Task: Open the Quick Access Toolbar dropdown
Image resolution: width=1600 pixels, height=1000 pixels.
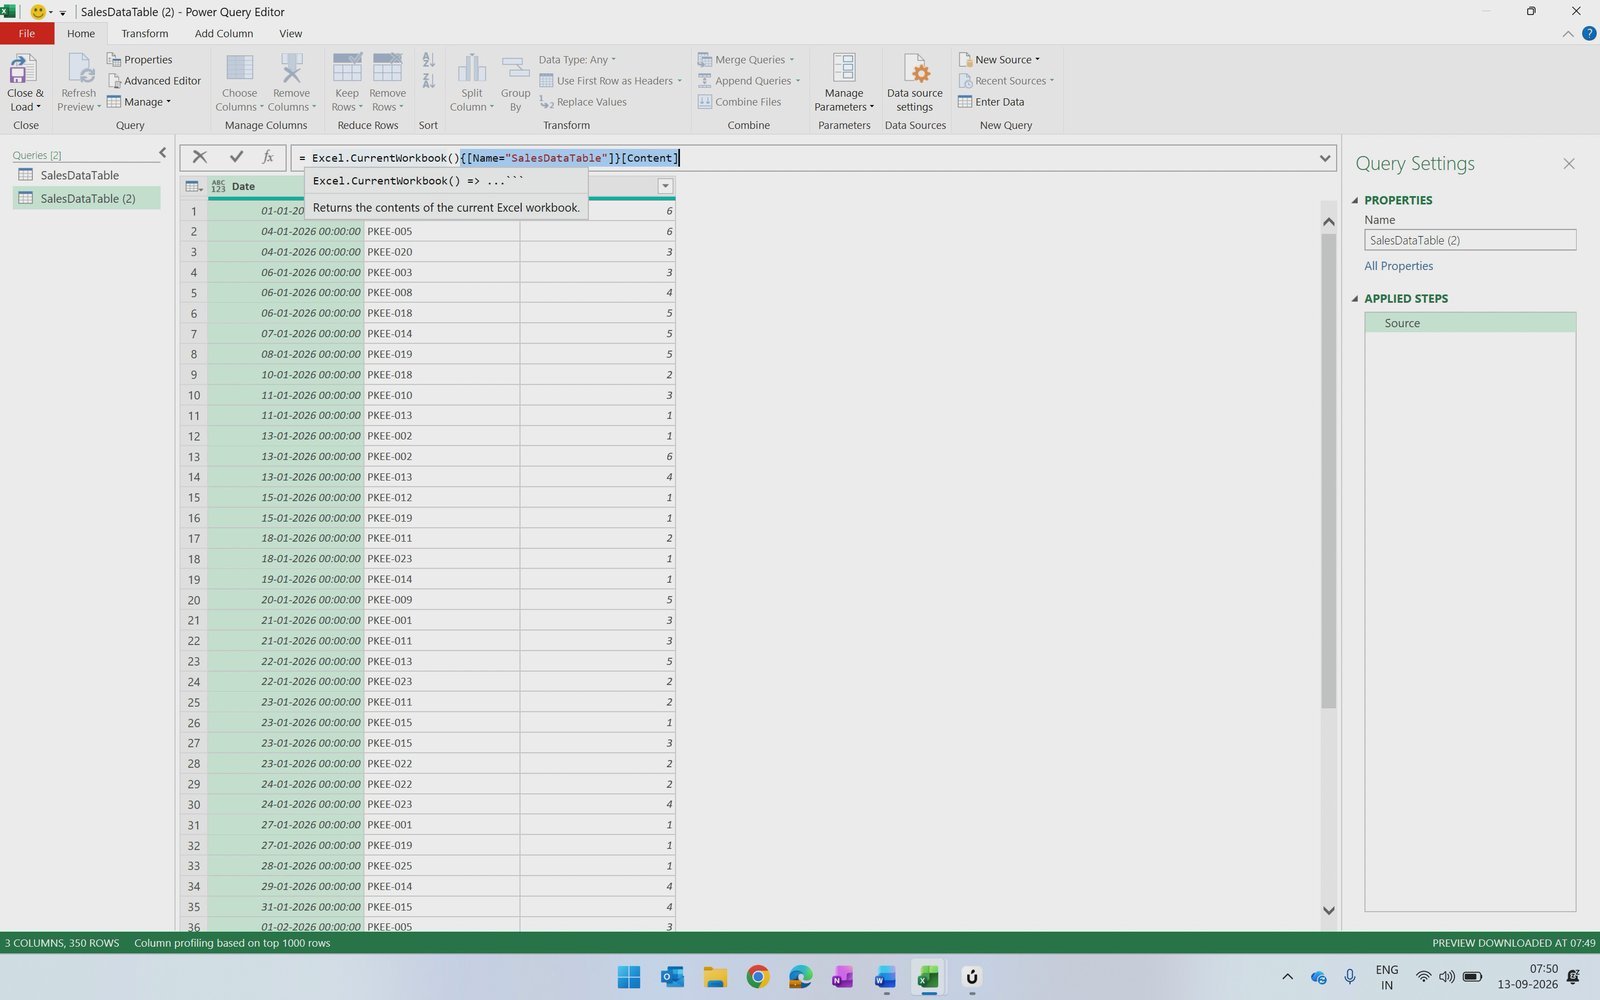Action: click(62, 13)
